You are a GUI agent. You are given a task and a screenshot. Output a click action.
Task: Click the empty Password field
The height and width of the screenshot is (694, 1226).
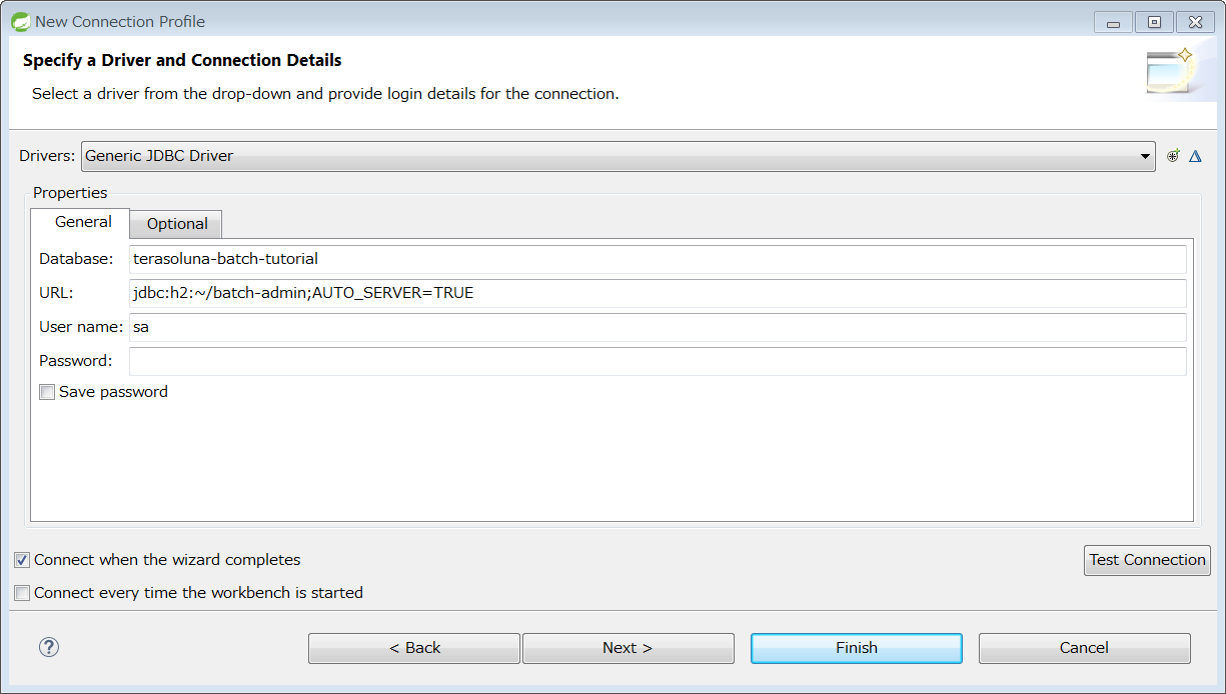tap(658, 361)
